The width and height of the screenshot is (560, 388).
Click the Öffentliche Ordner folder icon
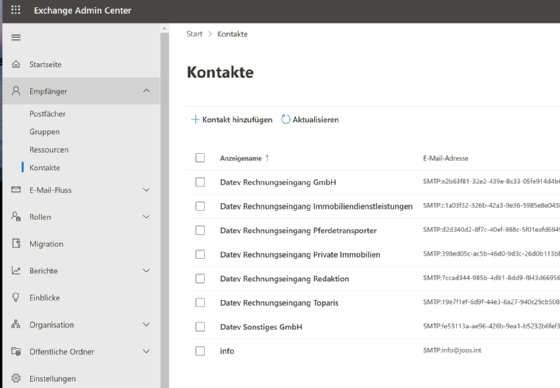click(x=16, y=351)
